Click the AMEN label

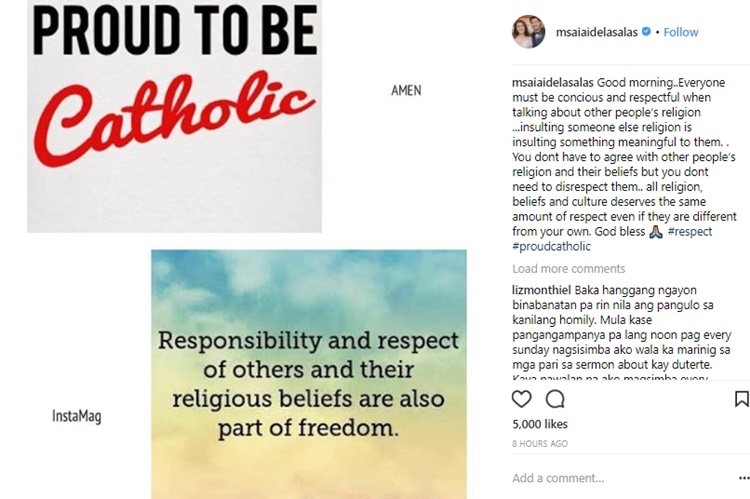click(x=406, y=90)
